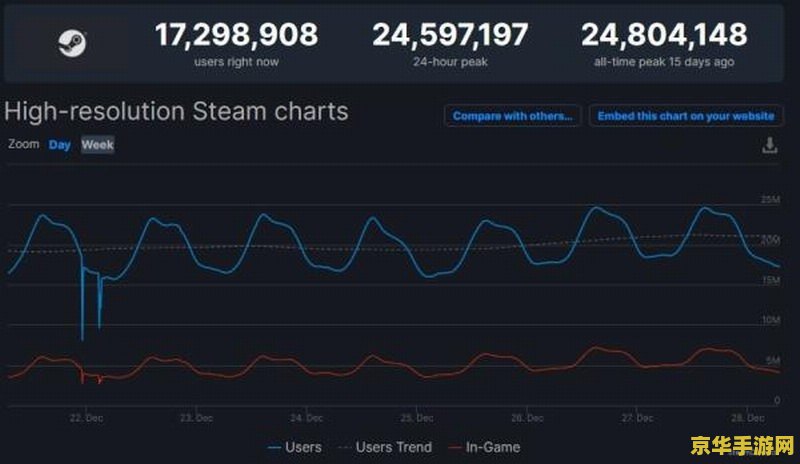Screen dimensions: 800x464
Task: Click the 28. Dec axis label
Action: click(747, 418)
